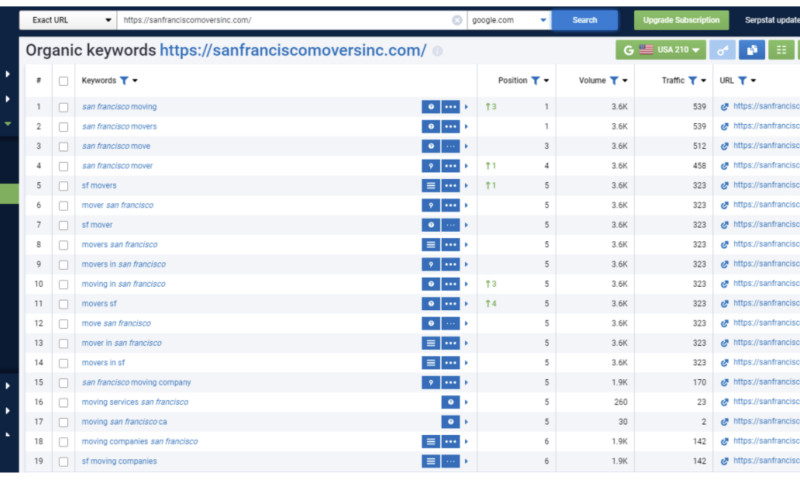Open the Keywords column sort dropdown arrow
The width and height of the screenshot is (800, 480).
135,81
